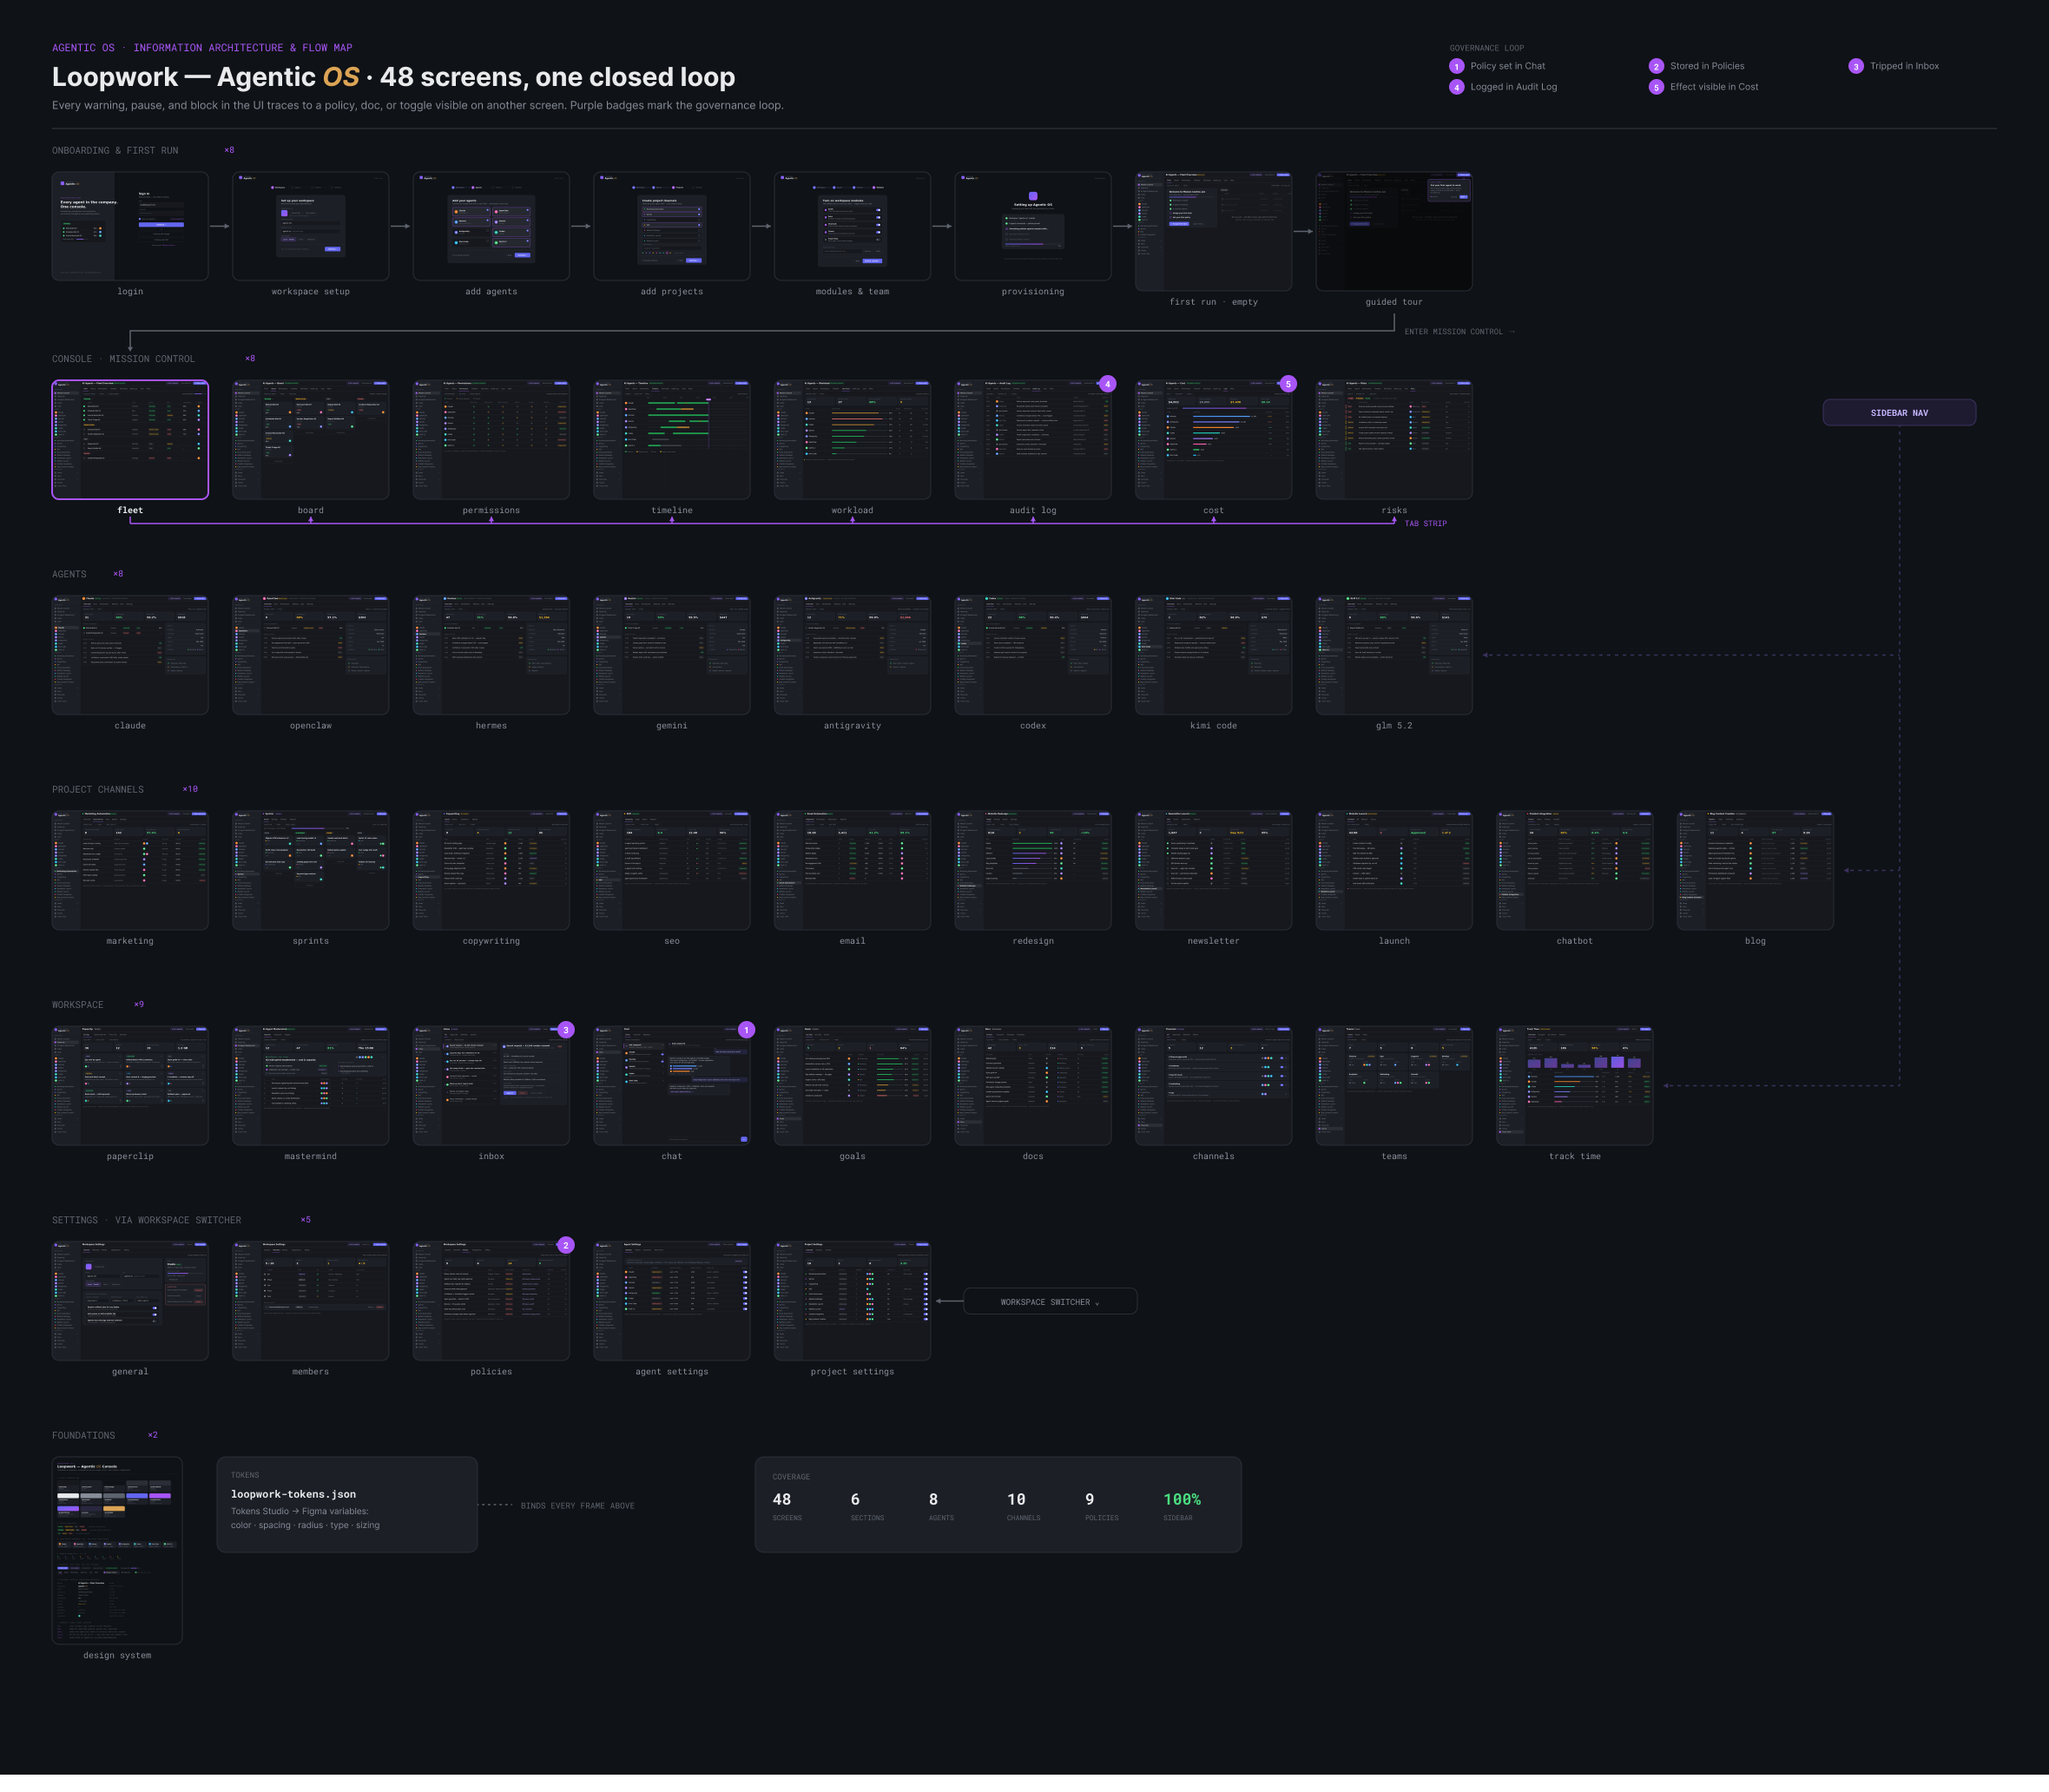Select the first run empty screen thumbnail
The image size is (2049, 1792).
tap(1214, 231)
